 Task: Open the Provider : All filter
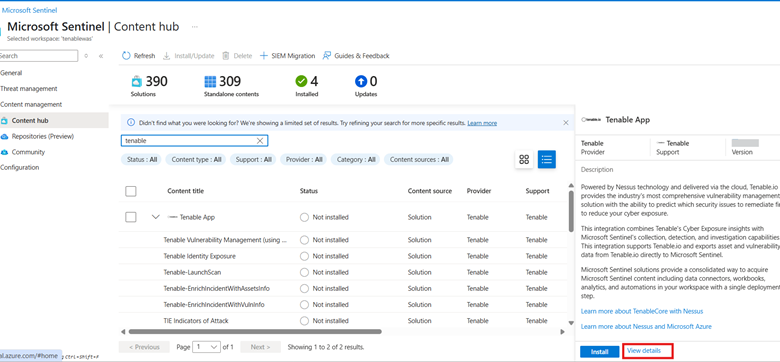click(x=303, y=160)
